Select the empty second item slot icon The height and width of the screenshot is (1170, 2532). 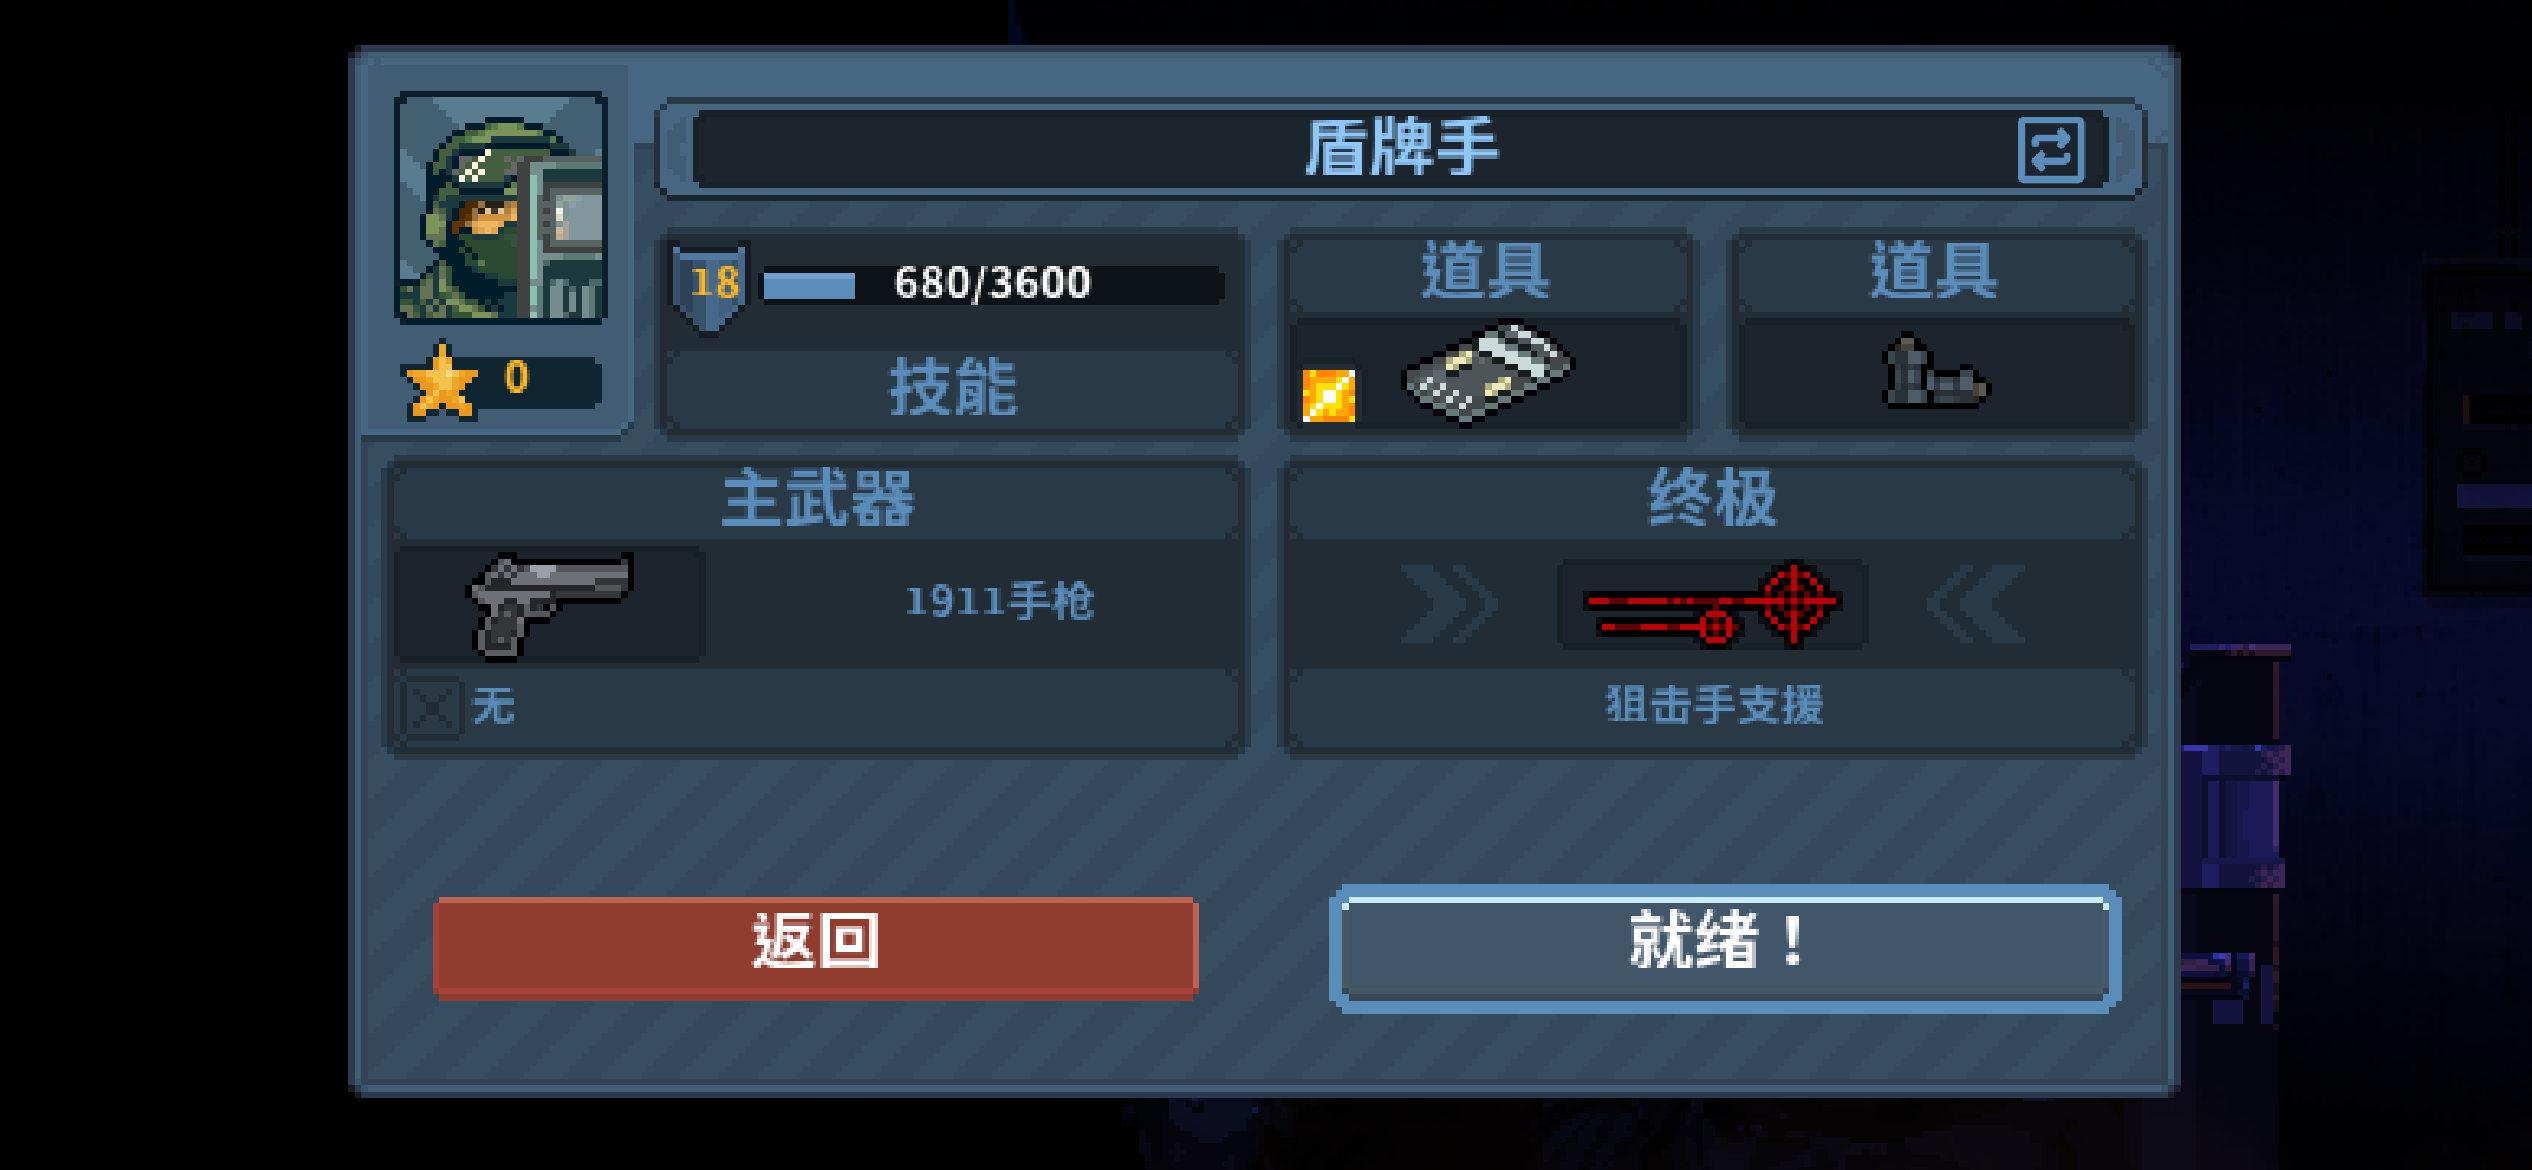tap(1935, 372)
